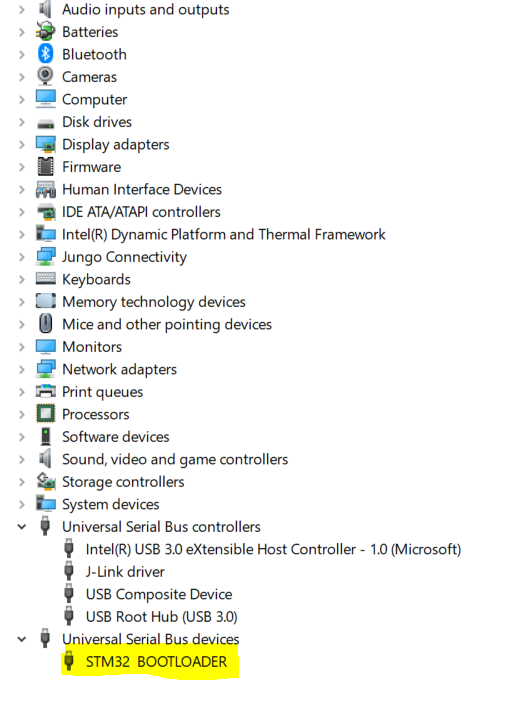Expand the Human Interface Devices node
The image size is (526, 705).
click(22, 189)
